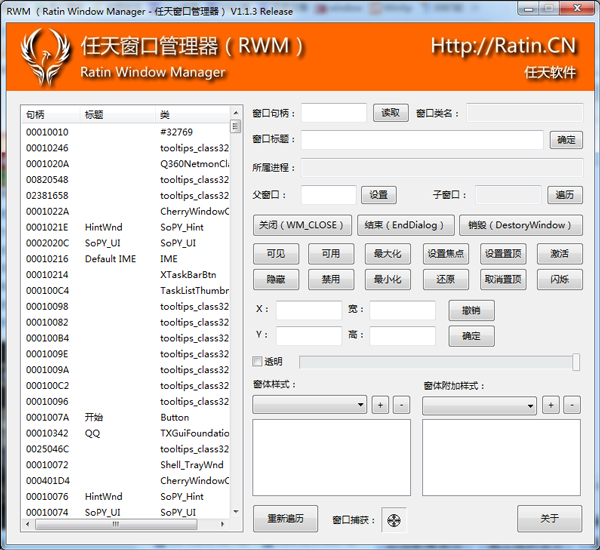Open the 窗体样式 dropdown list

pos(310,405)
